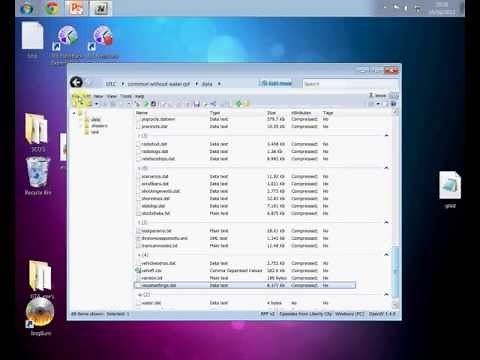
Task: Expand the dropdown arrow after DLC
Action: (122, 84)
